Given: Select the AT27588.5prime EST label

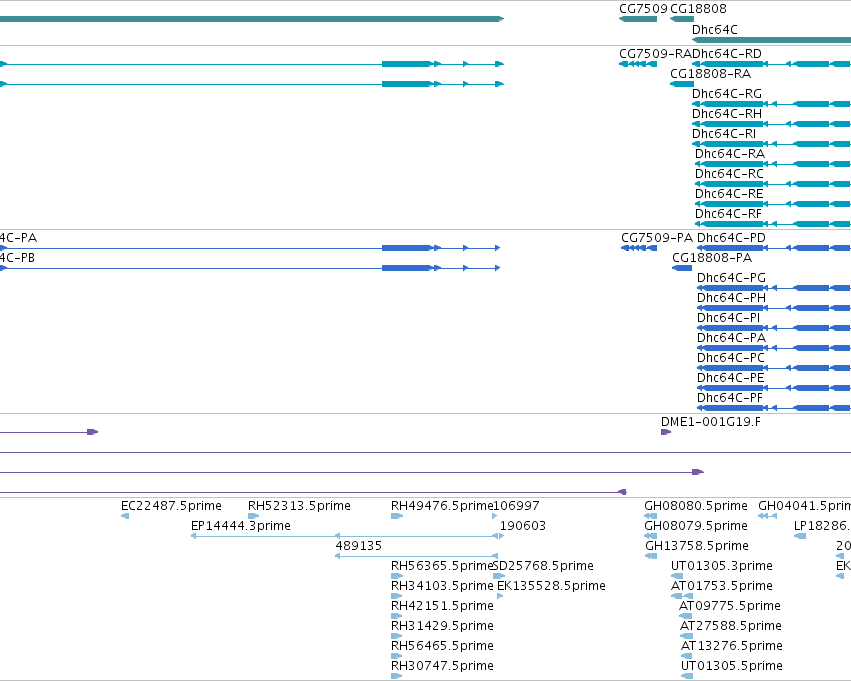Looking at the screenshot, I should tap(731, 627).
